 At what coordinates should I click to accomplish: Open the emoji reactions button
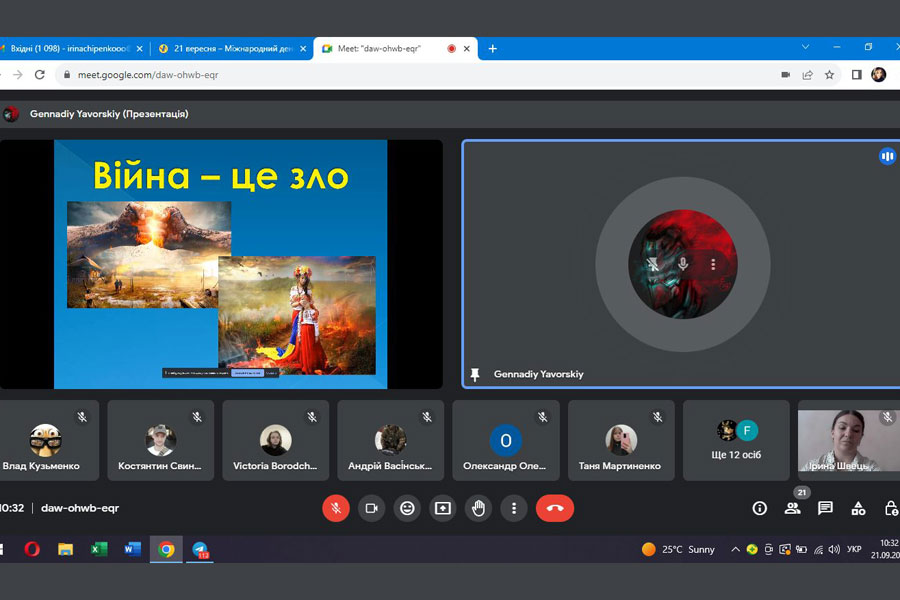[407, 508]
